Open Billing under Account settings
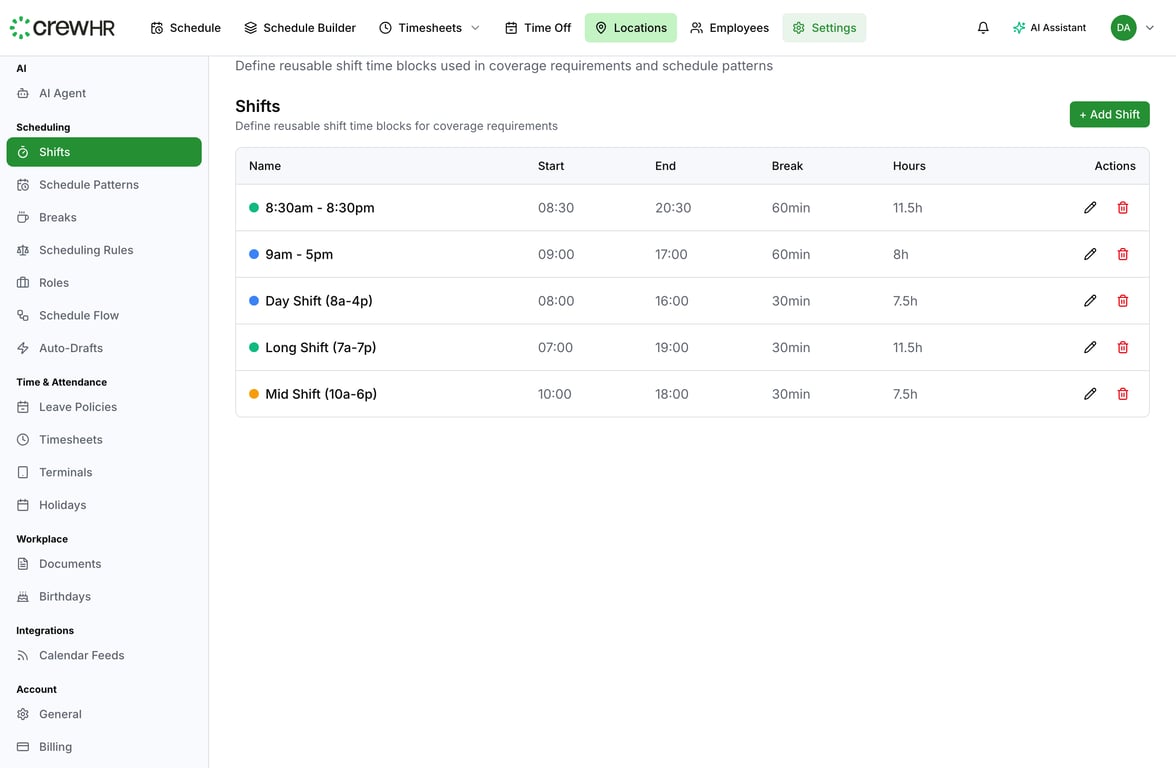The image size is (1176, 768). (x=55, y=746)
